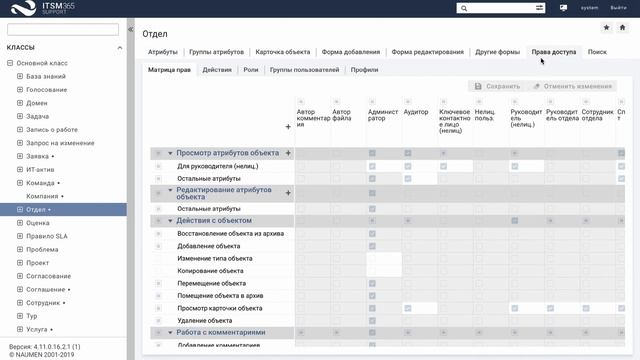Screen dimensions: 640x360
Task: Click the system user link
Action: 590,8
